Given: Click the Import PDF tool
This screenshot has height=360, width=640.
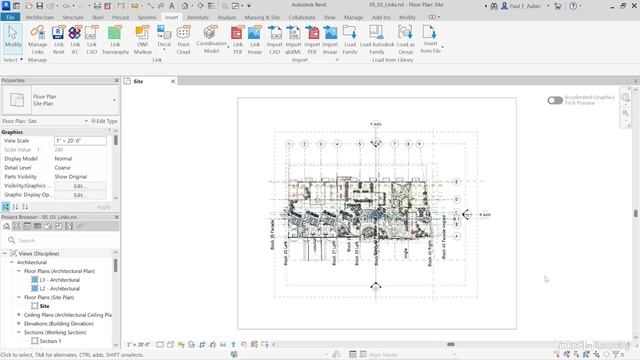Looking at the screenshot, I should [x=312, y=40].
